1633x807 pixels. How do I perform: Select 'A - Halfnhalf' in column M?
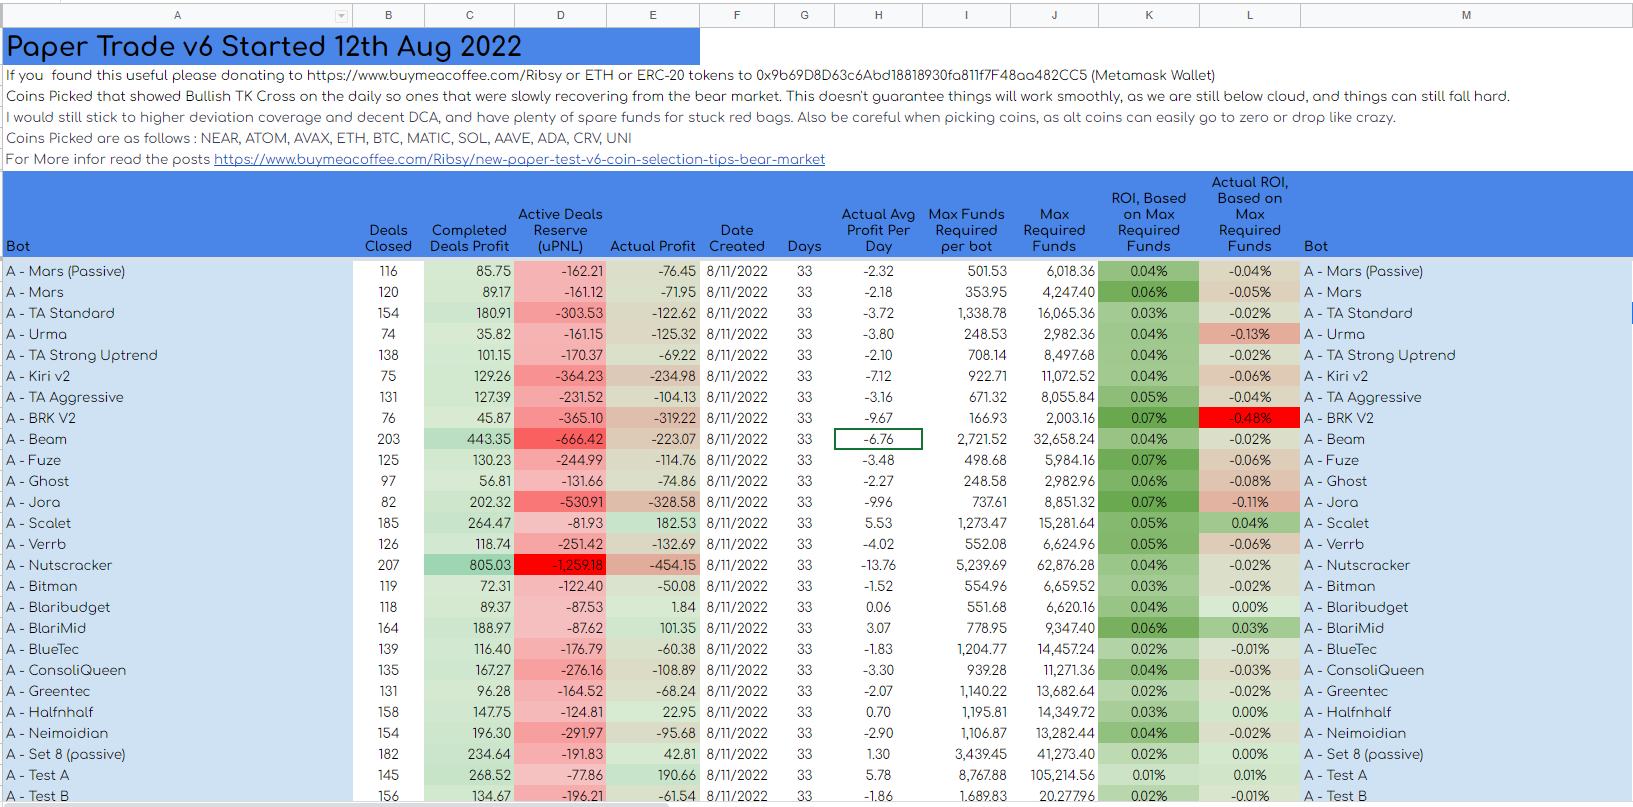[x=1466, y=712]
